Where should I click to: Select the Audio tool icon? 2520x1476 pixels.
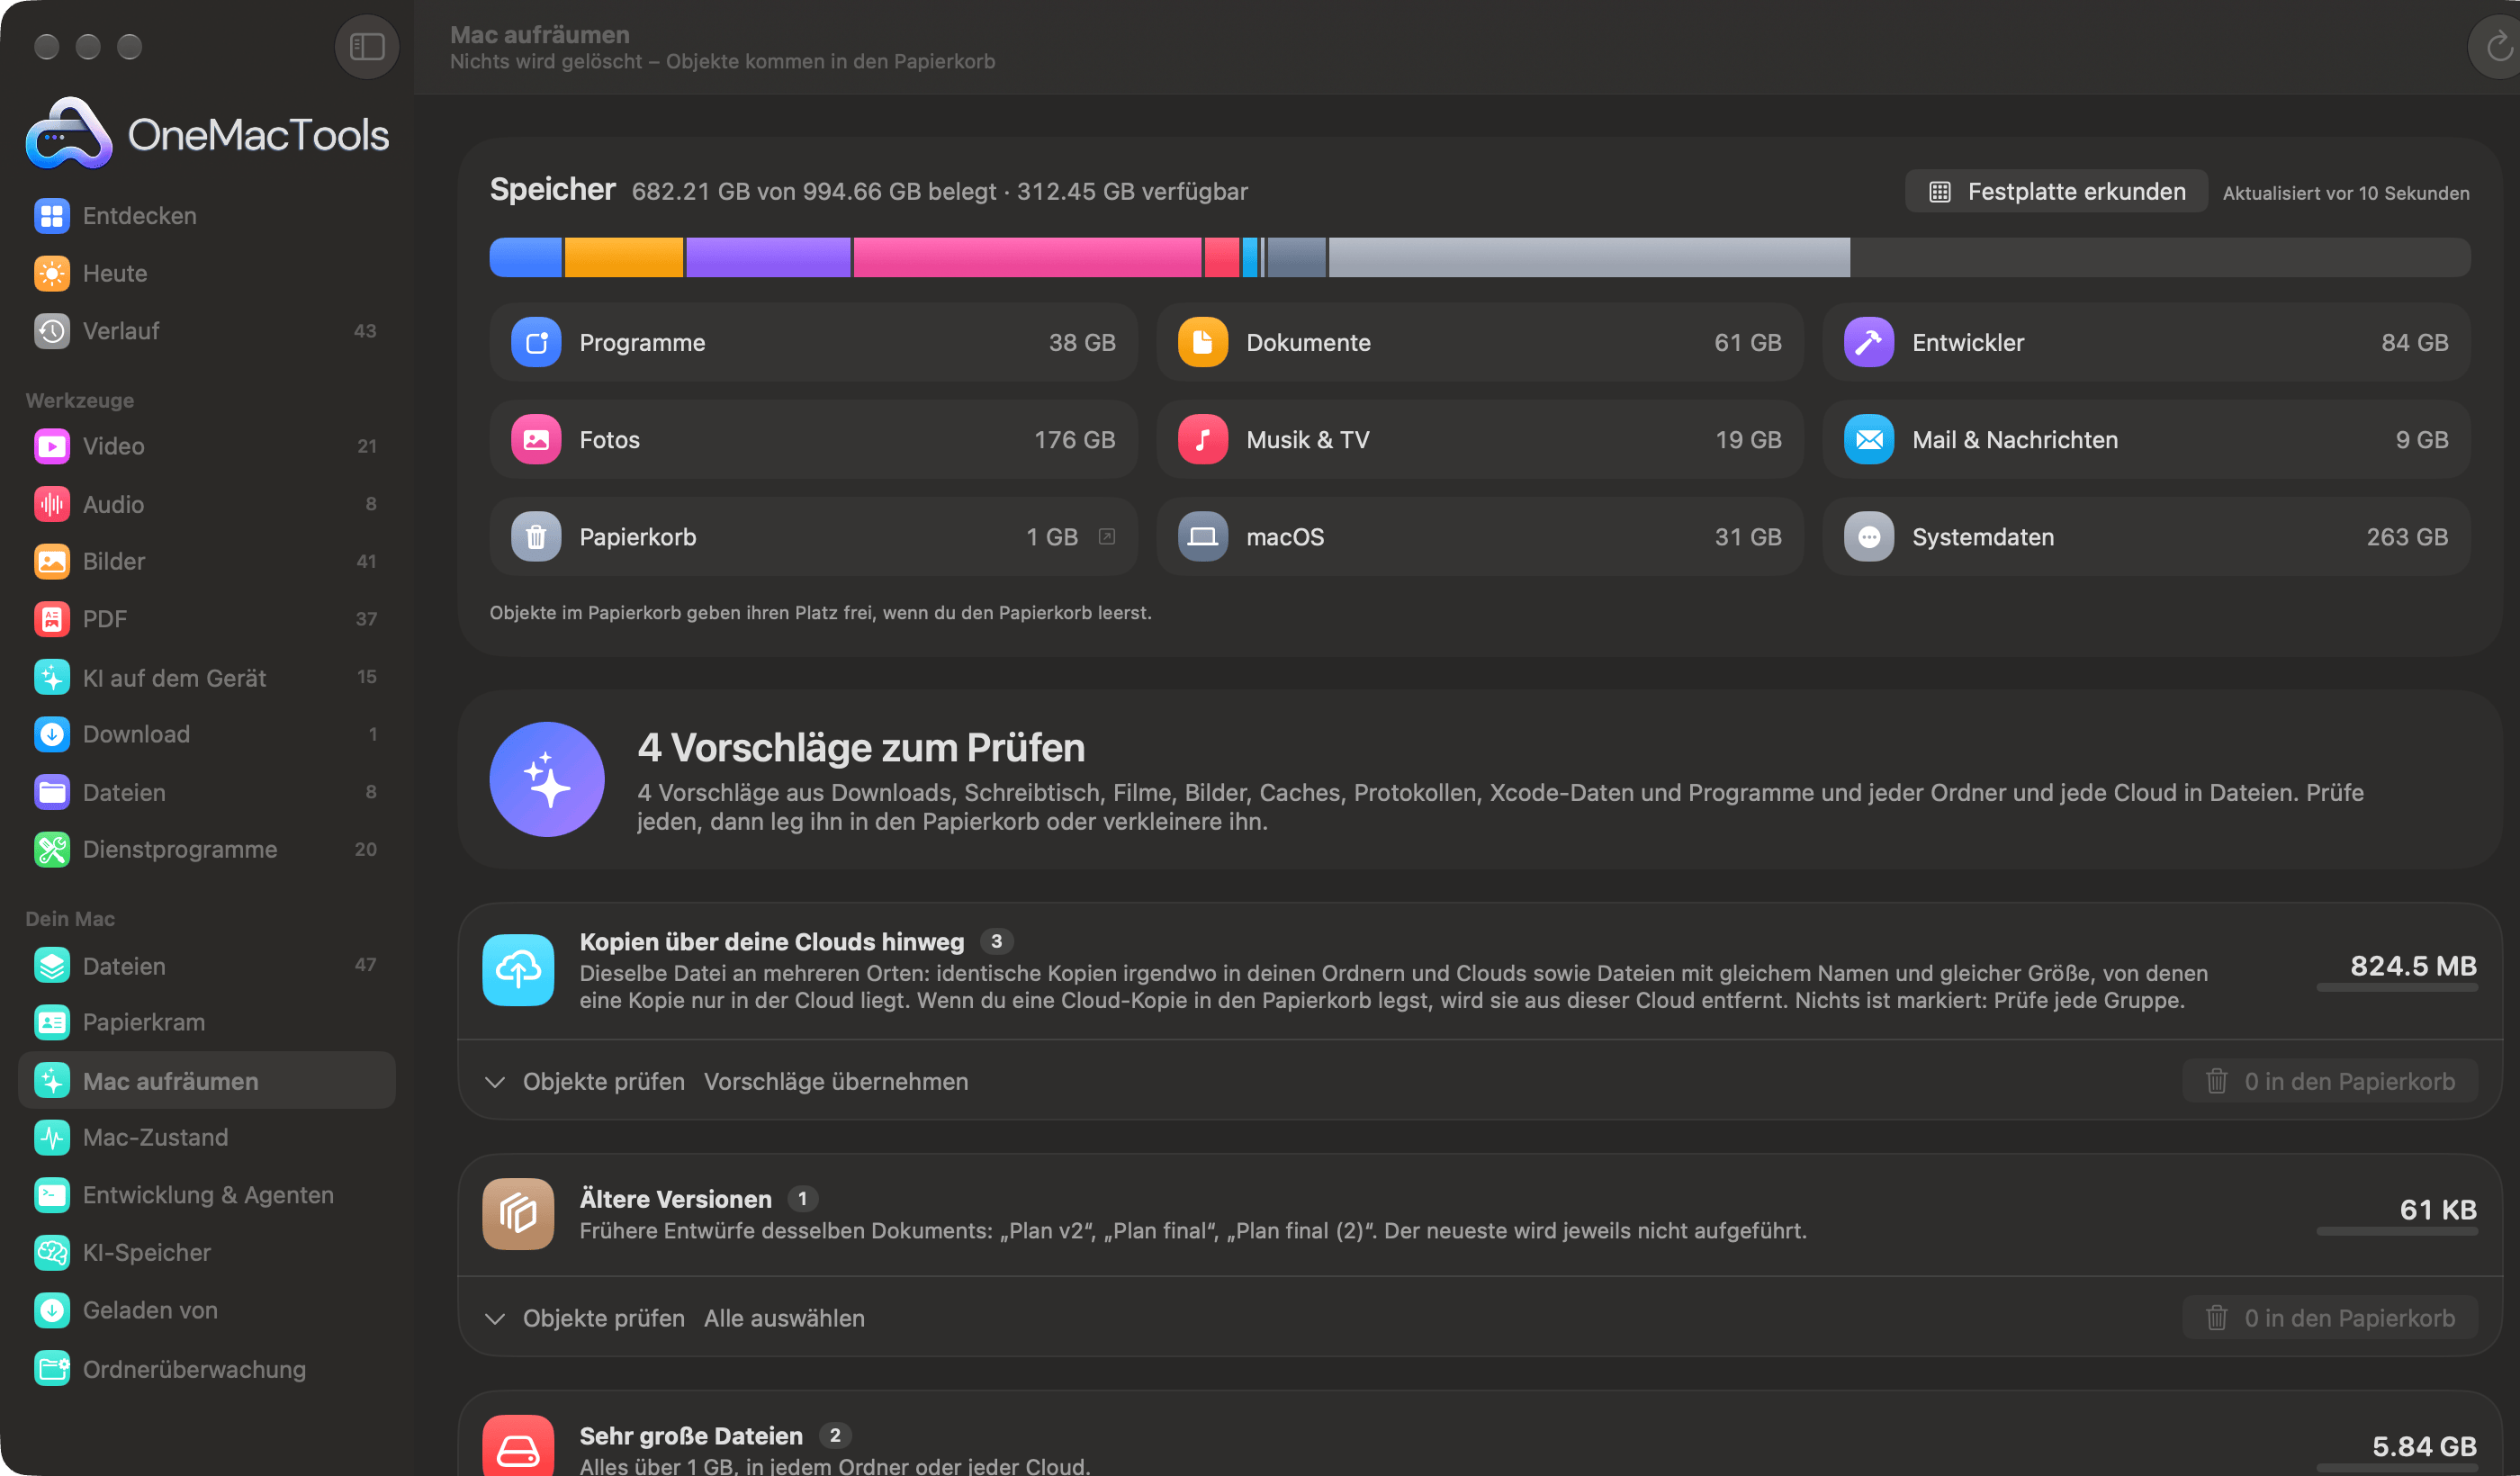tap(52, 504)
